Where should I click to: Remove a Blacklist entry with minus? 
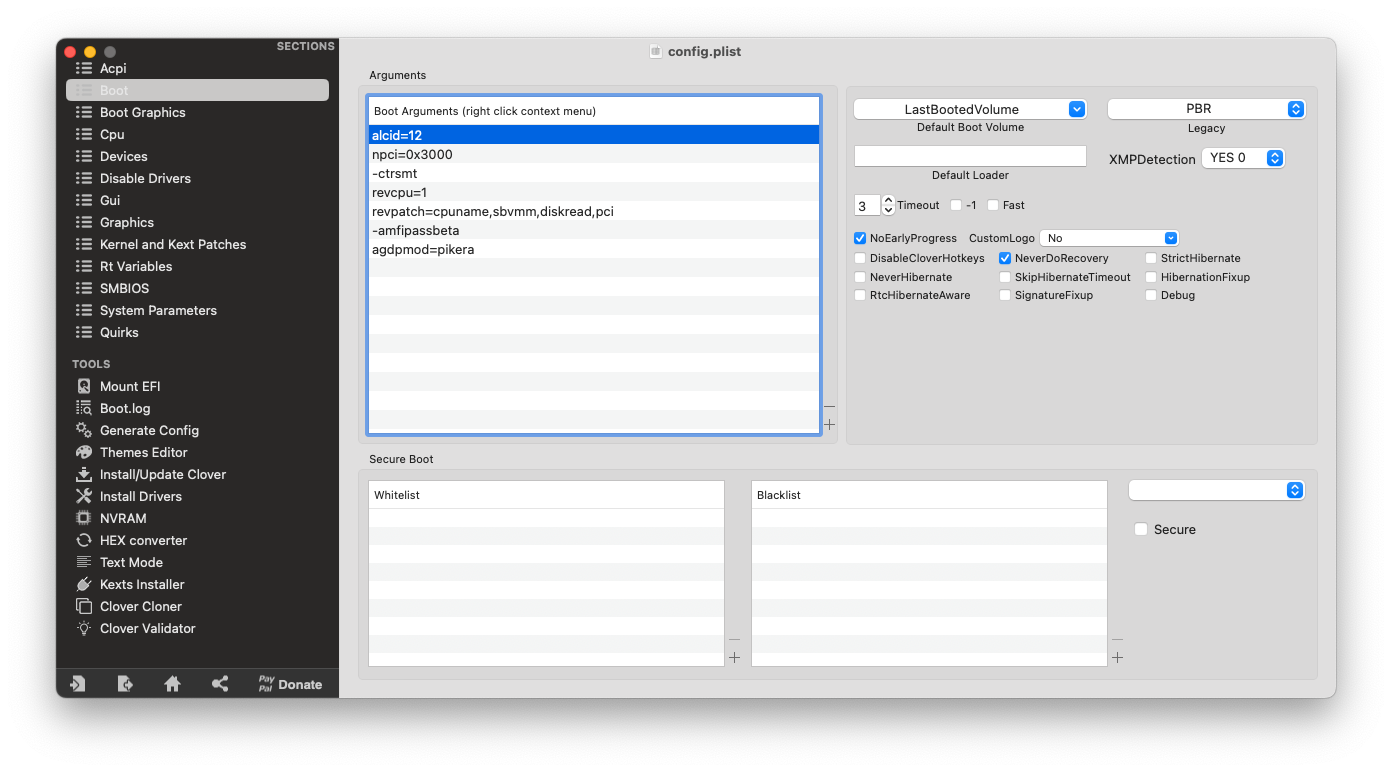pos(1117,639)
